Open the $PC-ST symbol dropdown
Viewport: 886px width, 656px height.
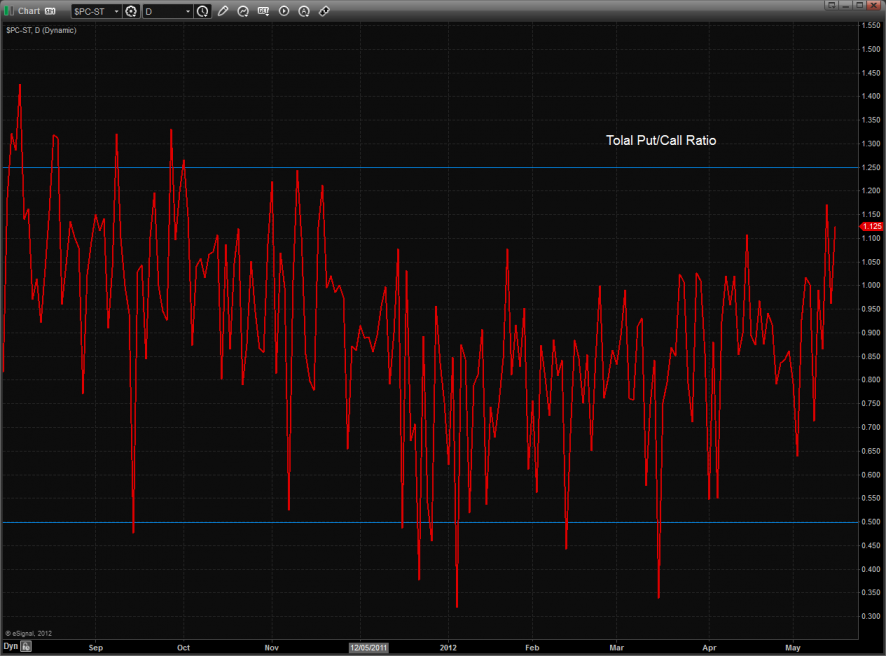point(96,11)
